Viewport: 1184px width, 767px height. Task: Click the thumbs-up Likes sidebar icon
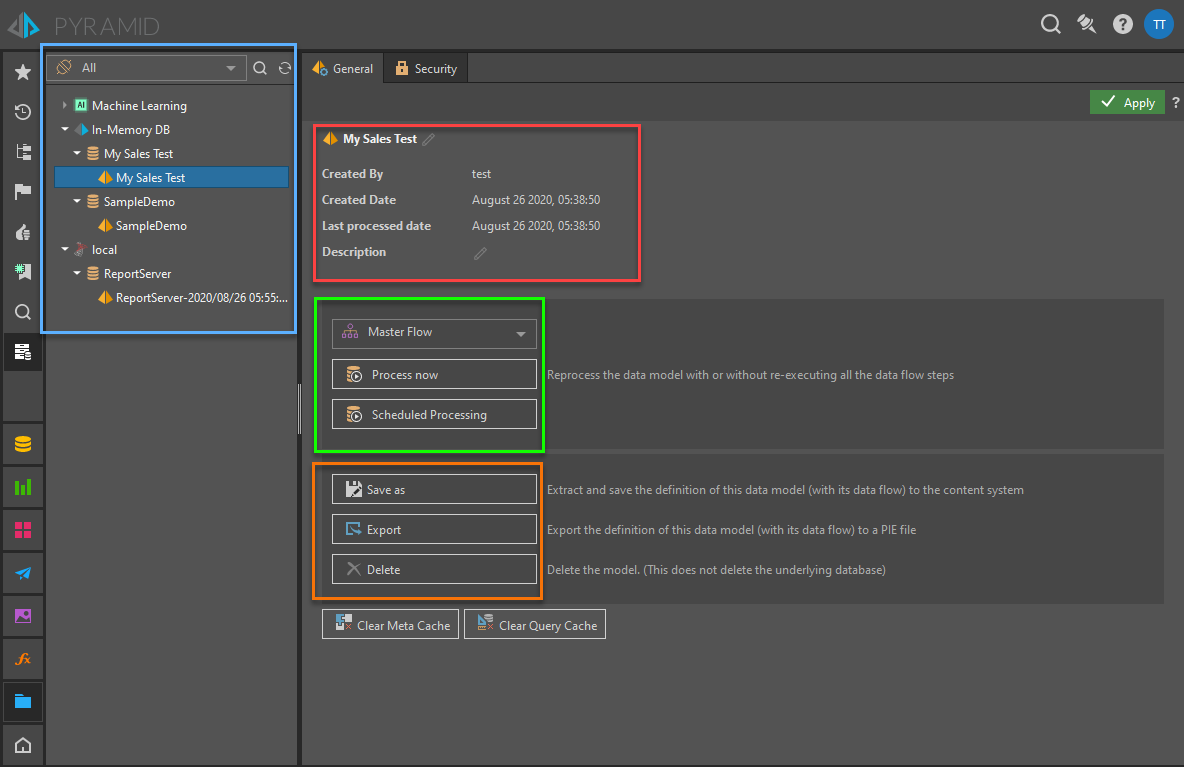click(x=23, y=232)
